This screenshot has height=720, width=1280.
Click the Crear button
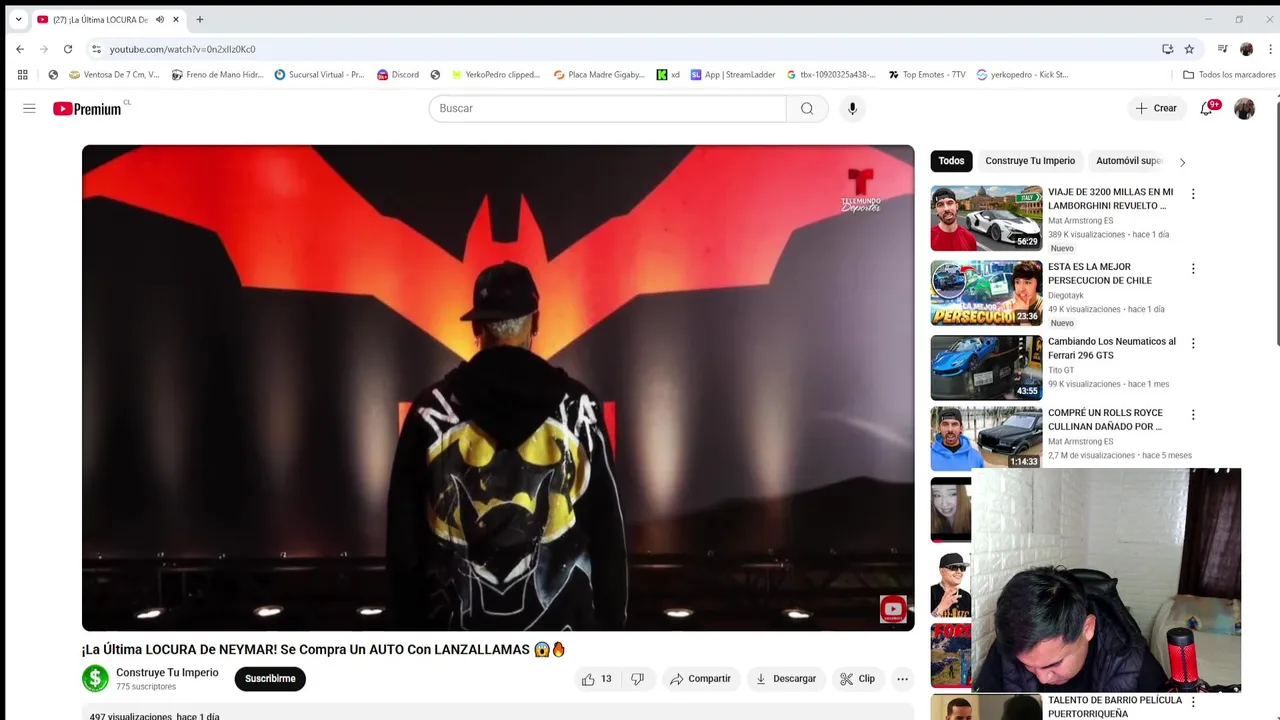1156,108
